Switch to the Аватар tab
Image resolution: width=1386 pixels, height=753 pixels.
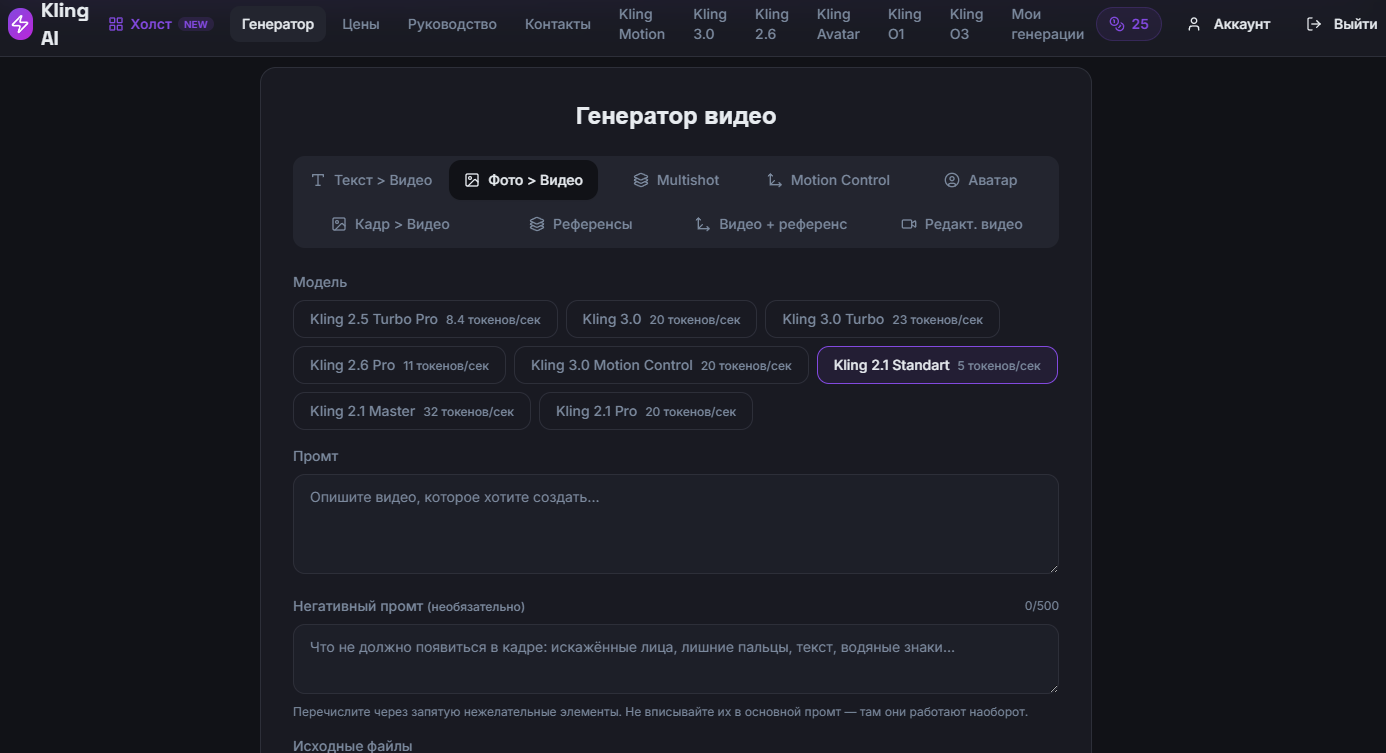pos(980,180)
